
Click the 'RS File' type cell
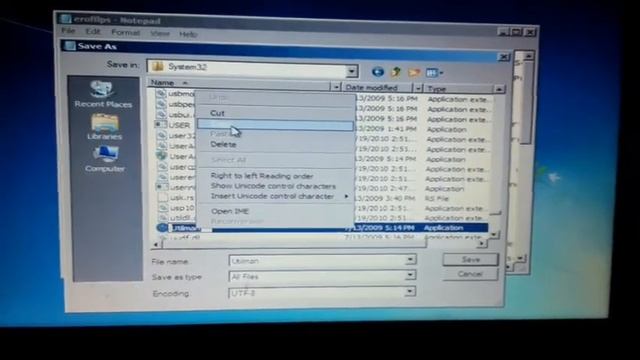point(436,199)
